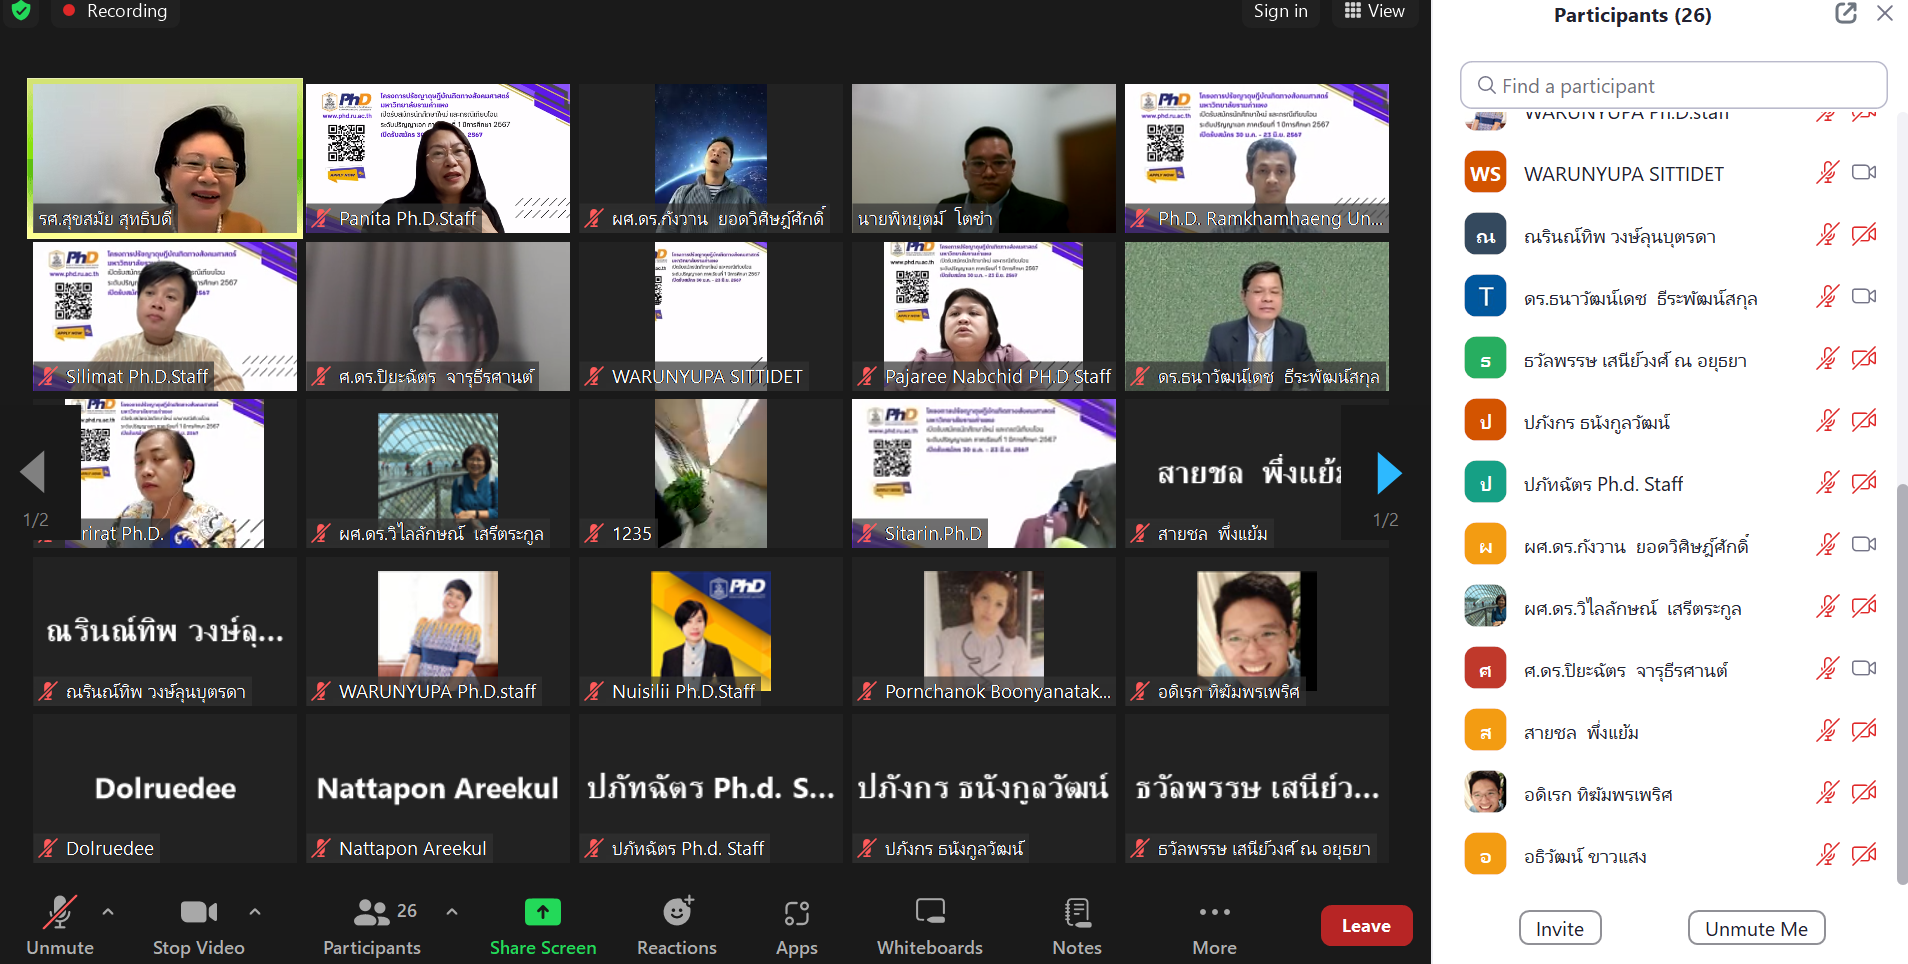Click the red Leave button

(1366, 925)
